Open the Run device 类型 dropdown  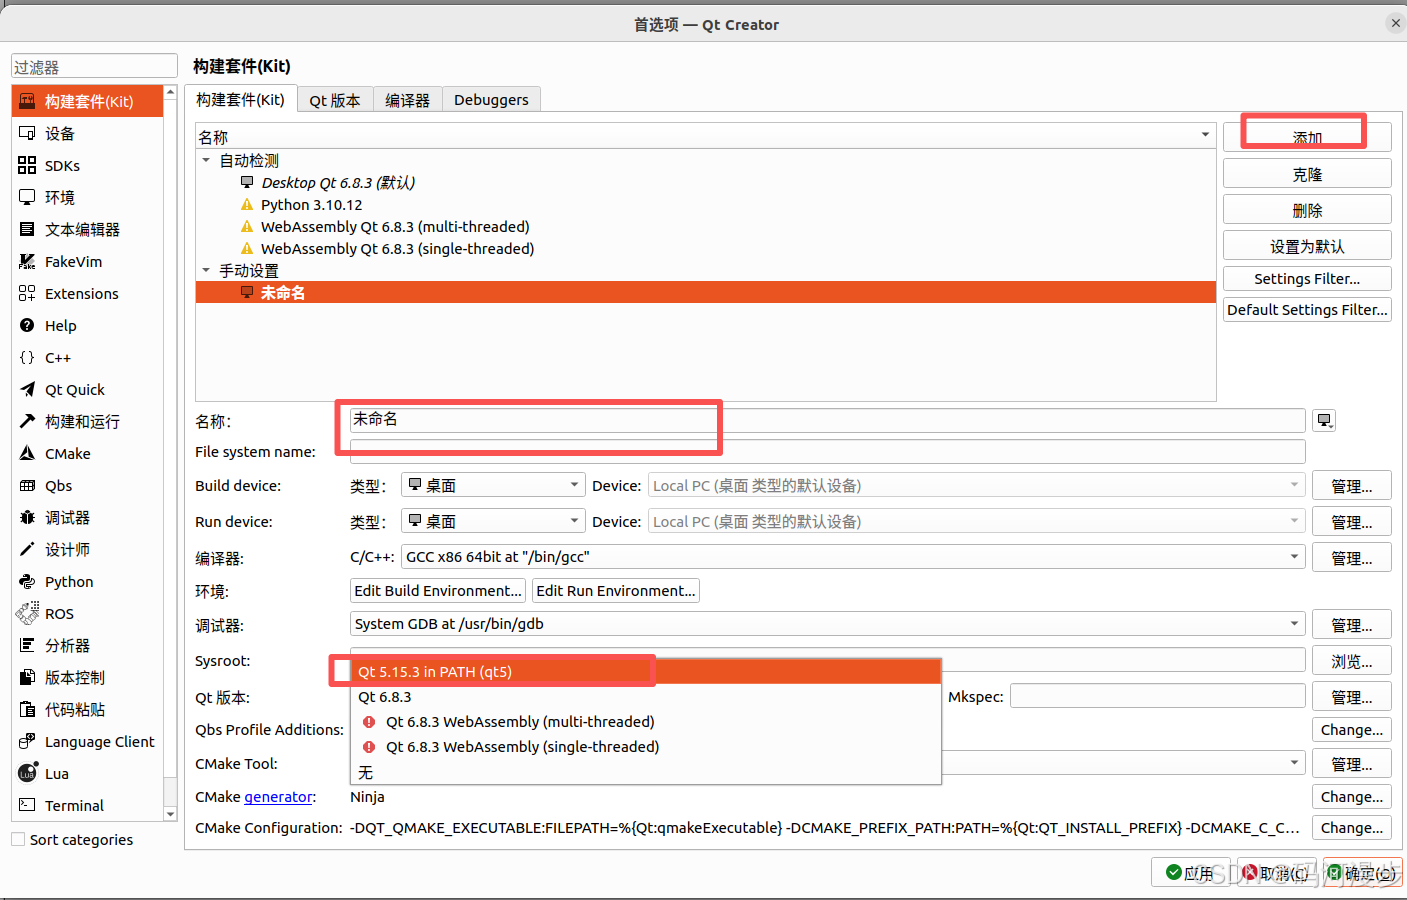tap(493, 521)
